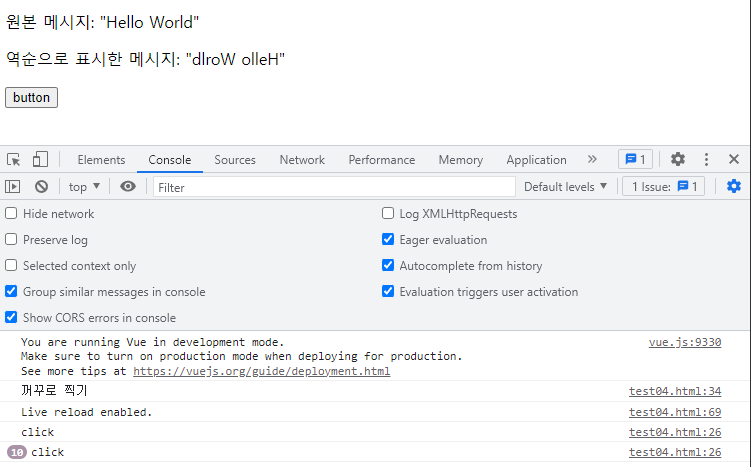Viewport: 751px width, 467px height.
Task: Open the issues counter badge in tab bar
Action: [636, 159]
